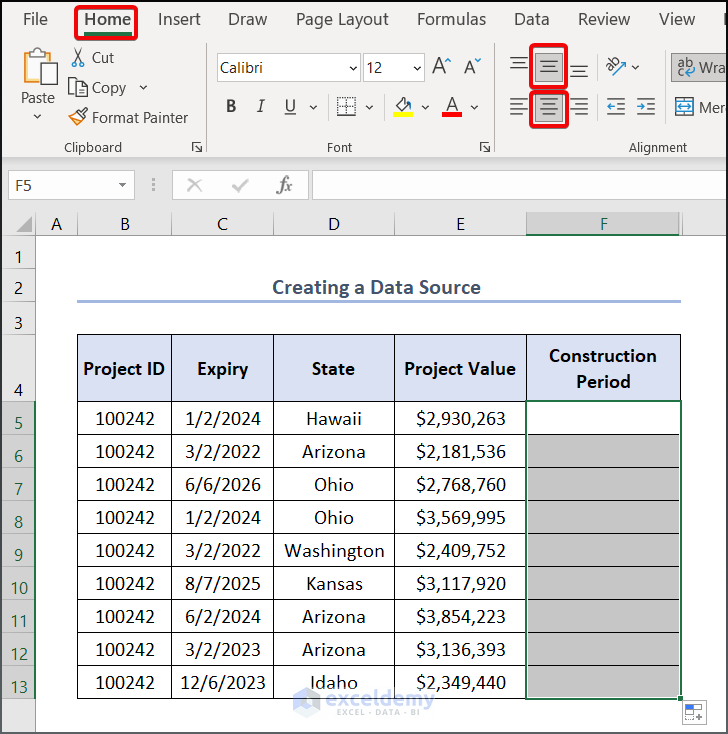The image size is (728, 734).
Task: Expand the Copy dropdown arrow
Action: 143,88
